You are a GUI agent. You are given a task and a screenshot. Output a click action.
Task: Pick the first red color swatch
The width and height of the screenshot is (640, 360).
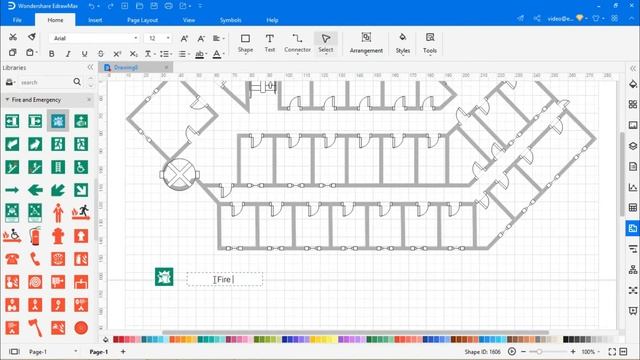[x=116, y=339]
